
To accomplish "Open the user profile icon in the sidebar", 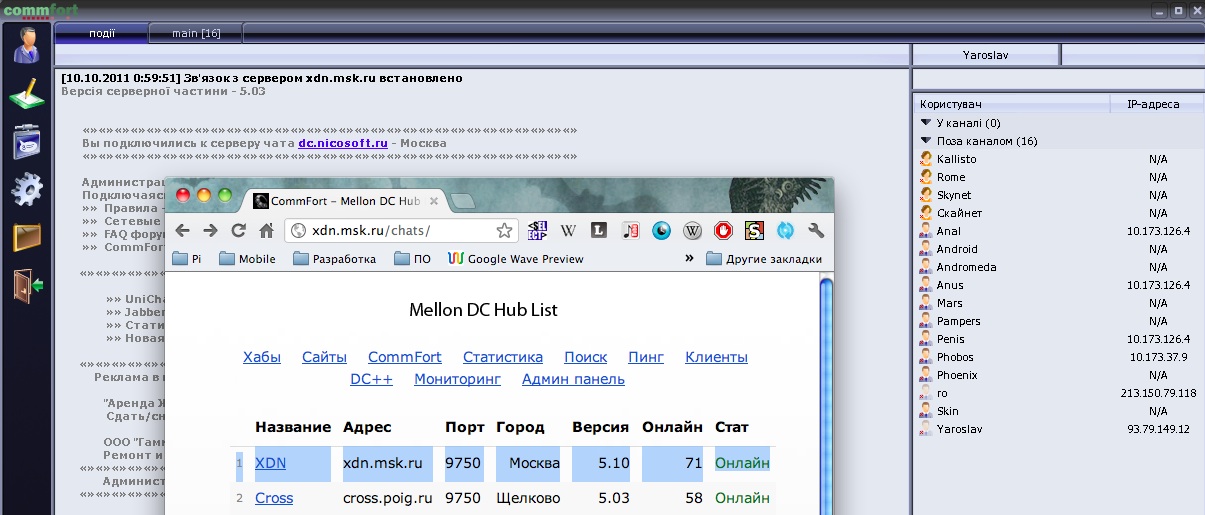I will pos(27,46).
